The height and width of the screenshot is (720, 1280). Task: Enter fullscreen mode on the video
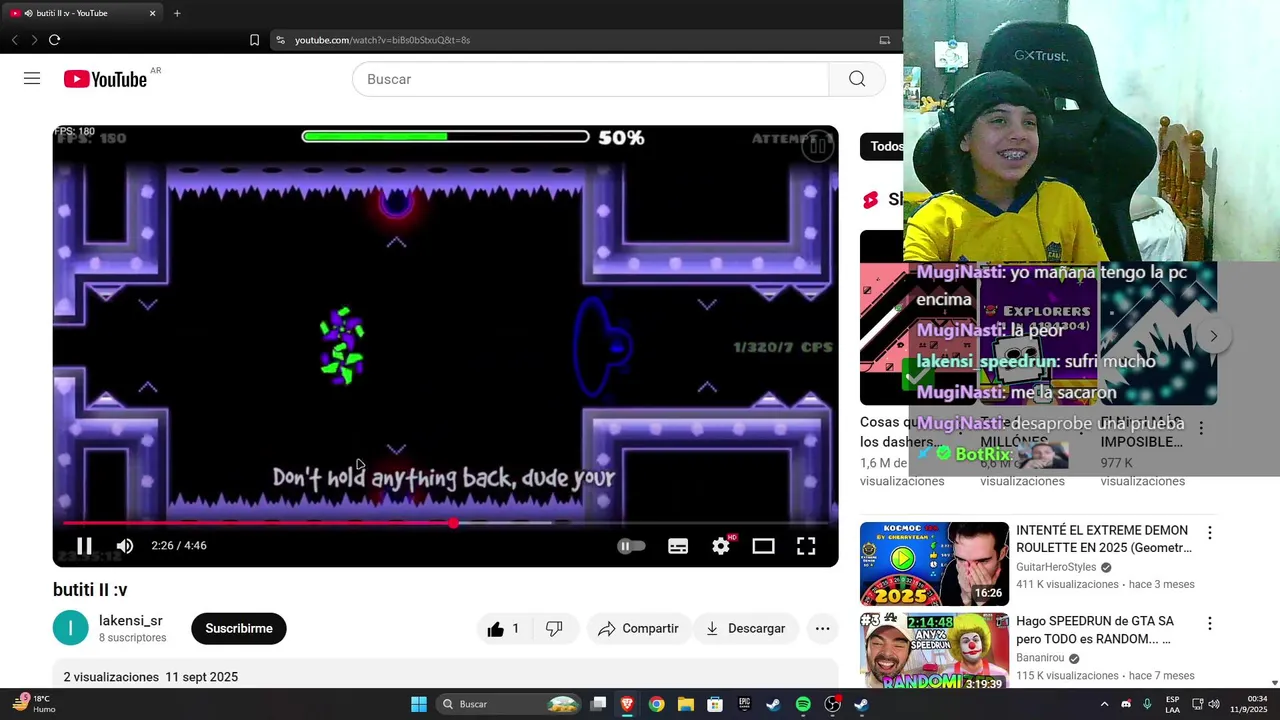point(806,546)
